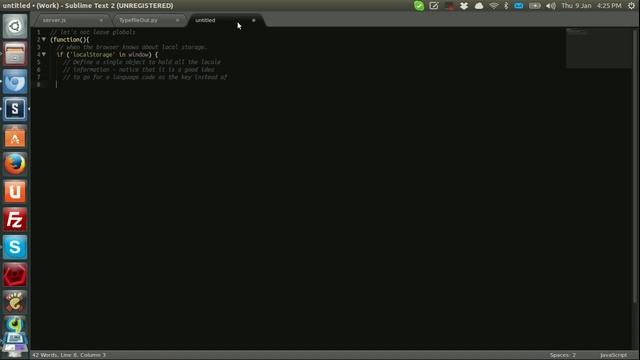Select the Sublime Text dock icon
Viewport: 640px width, 360px height.
click(x=15, y=109)
